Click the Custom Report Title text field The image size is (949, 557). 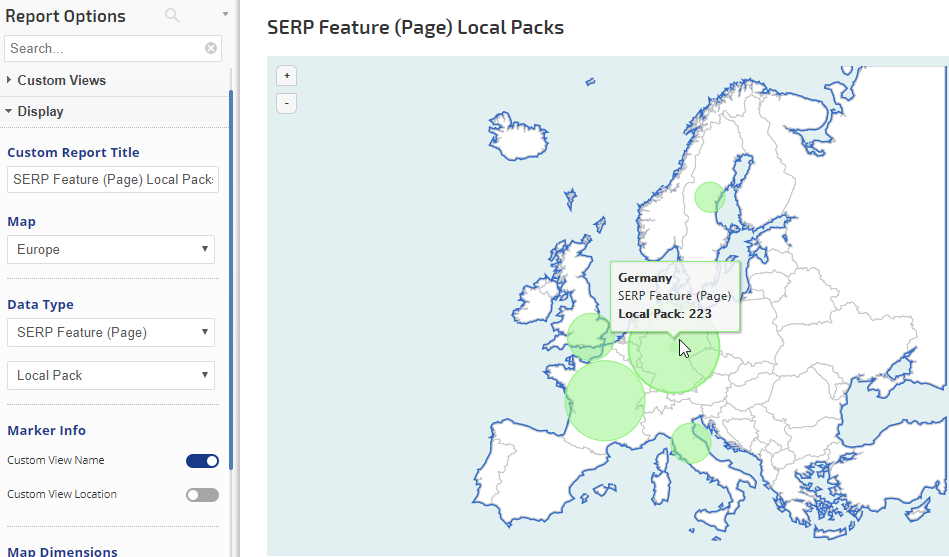pyautogui.click(x=113, y=180)
